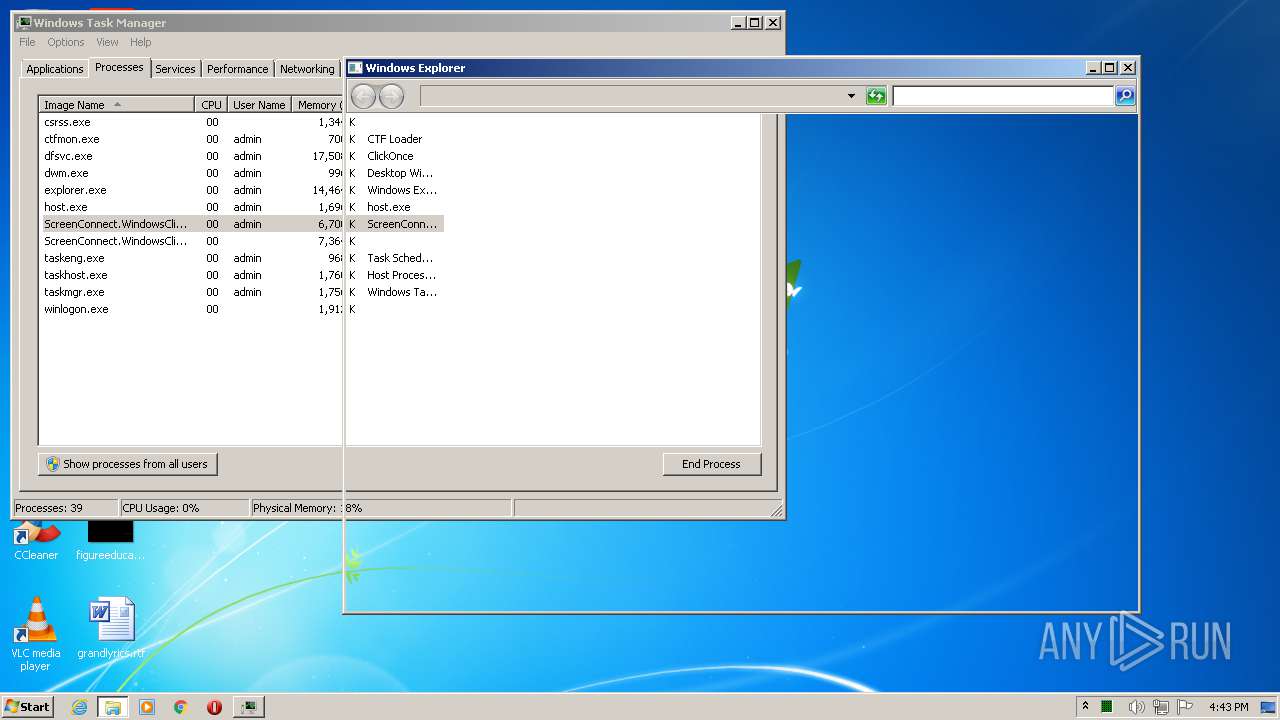Select the host.exe image name
This screenshot has width=1280, height=720.
pyautogui.click(x=66, y=207)
